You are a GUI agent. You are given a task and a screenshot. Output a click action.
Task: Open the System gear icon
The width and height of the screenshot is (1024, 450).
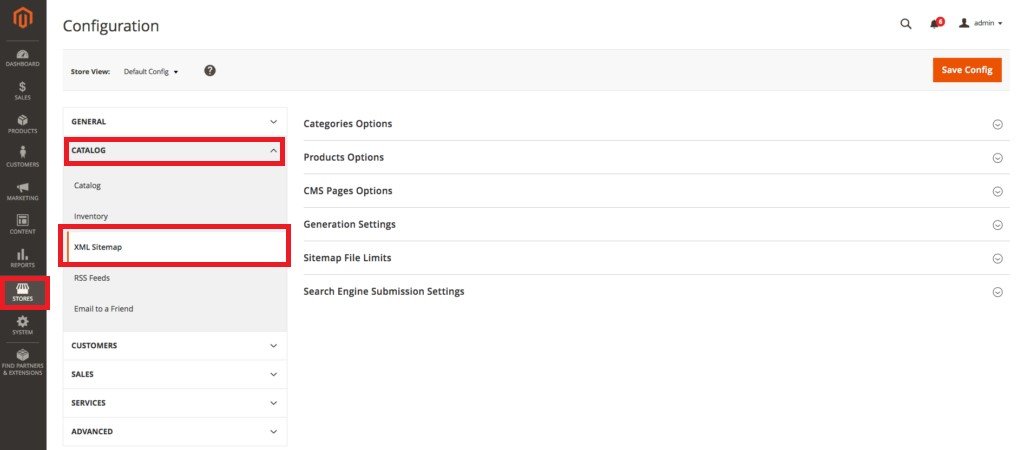22,325
